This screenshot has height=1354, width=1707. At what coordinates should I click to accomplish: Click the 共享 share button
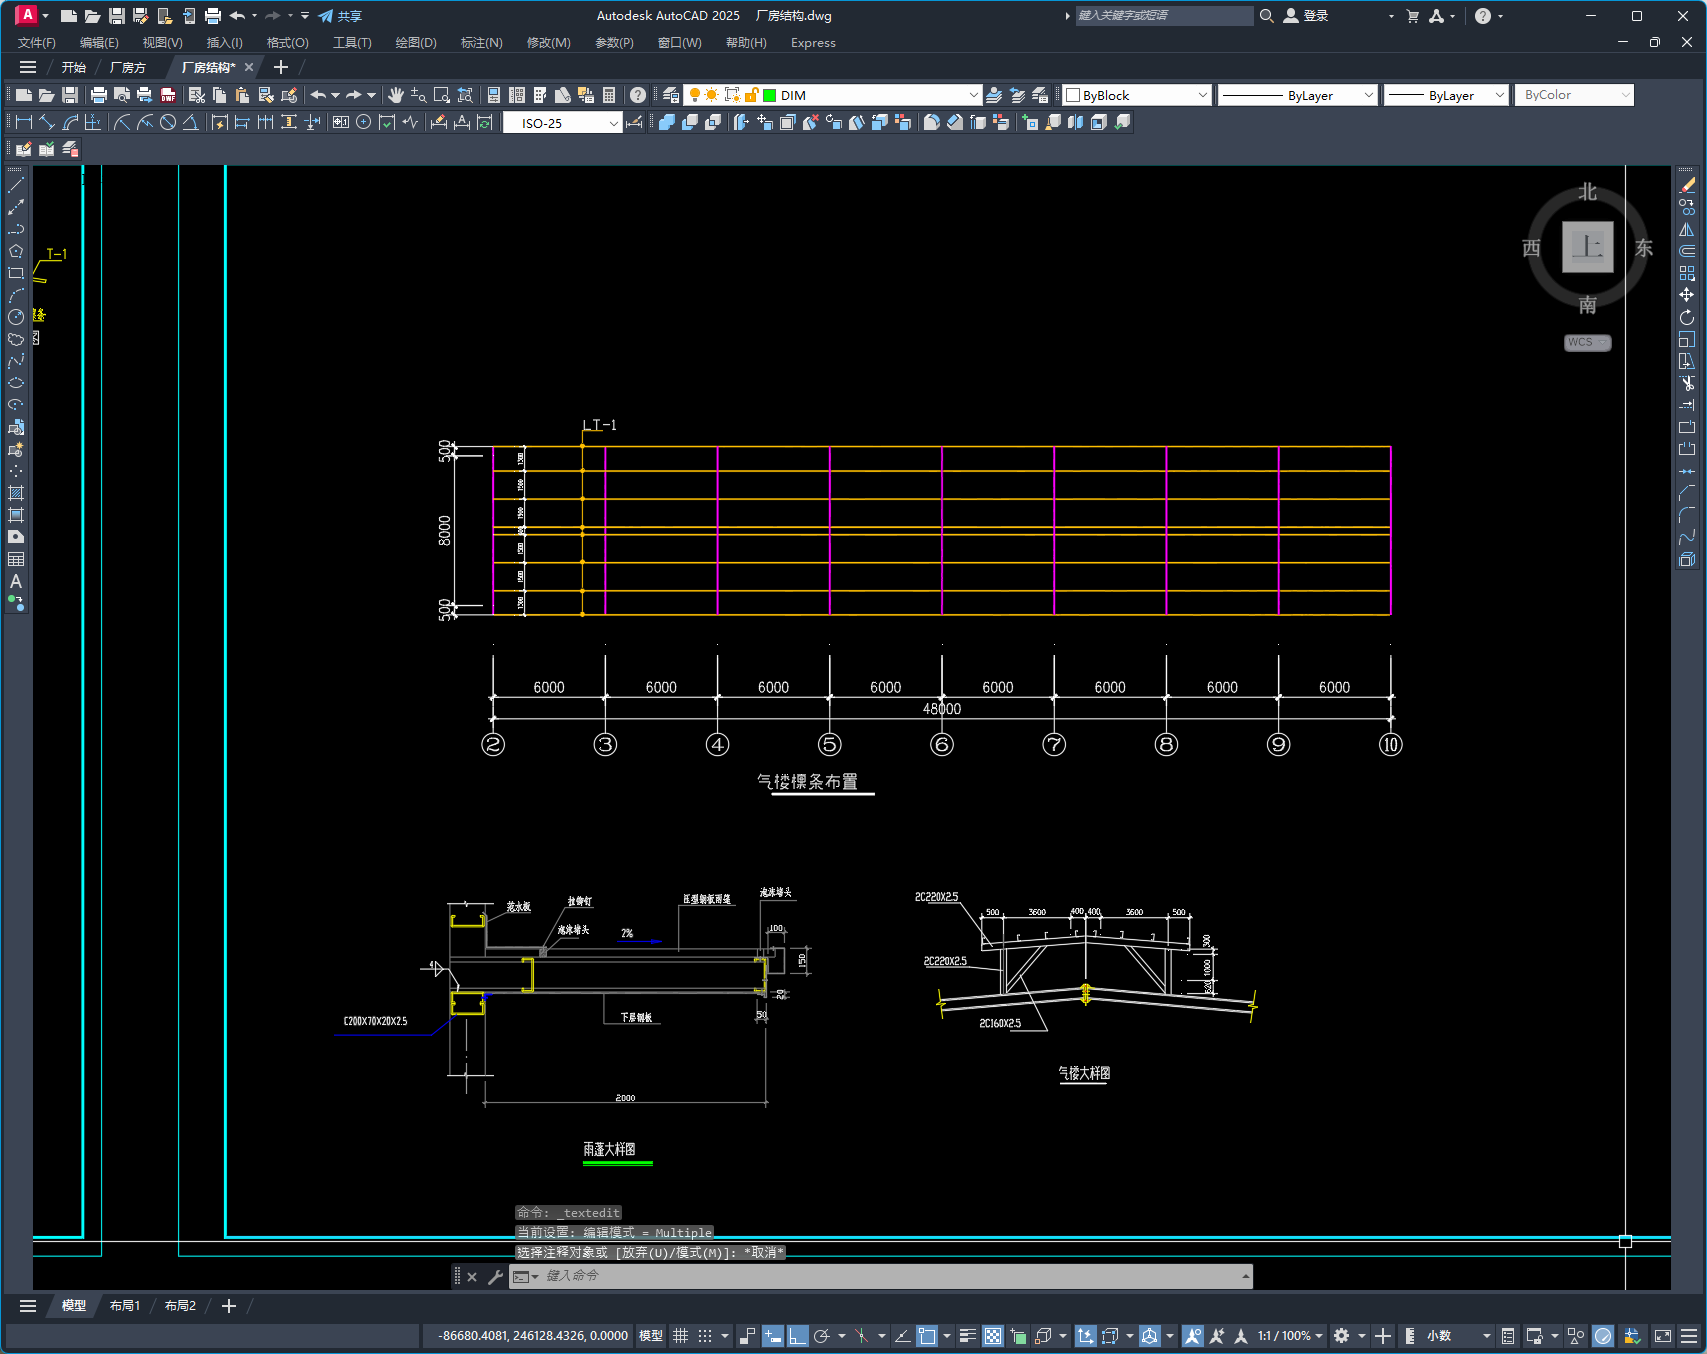click(340, 16)
